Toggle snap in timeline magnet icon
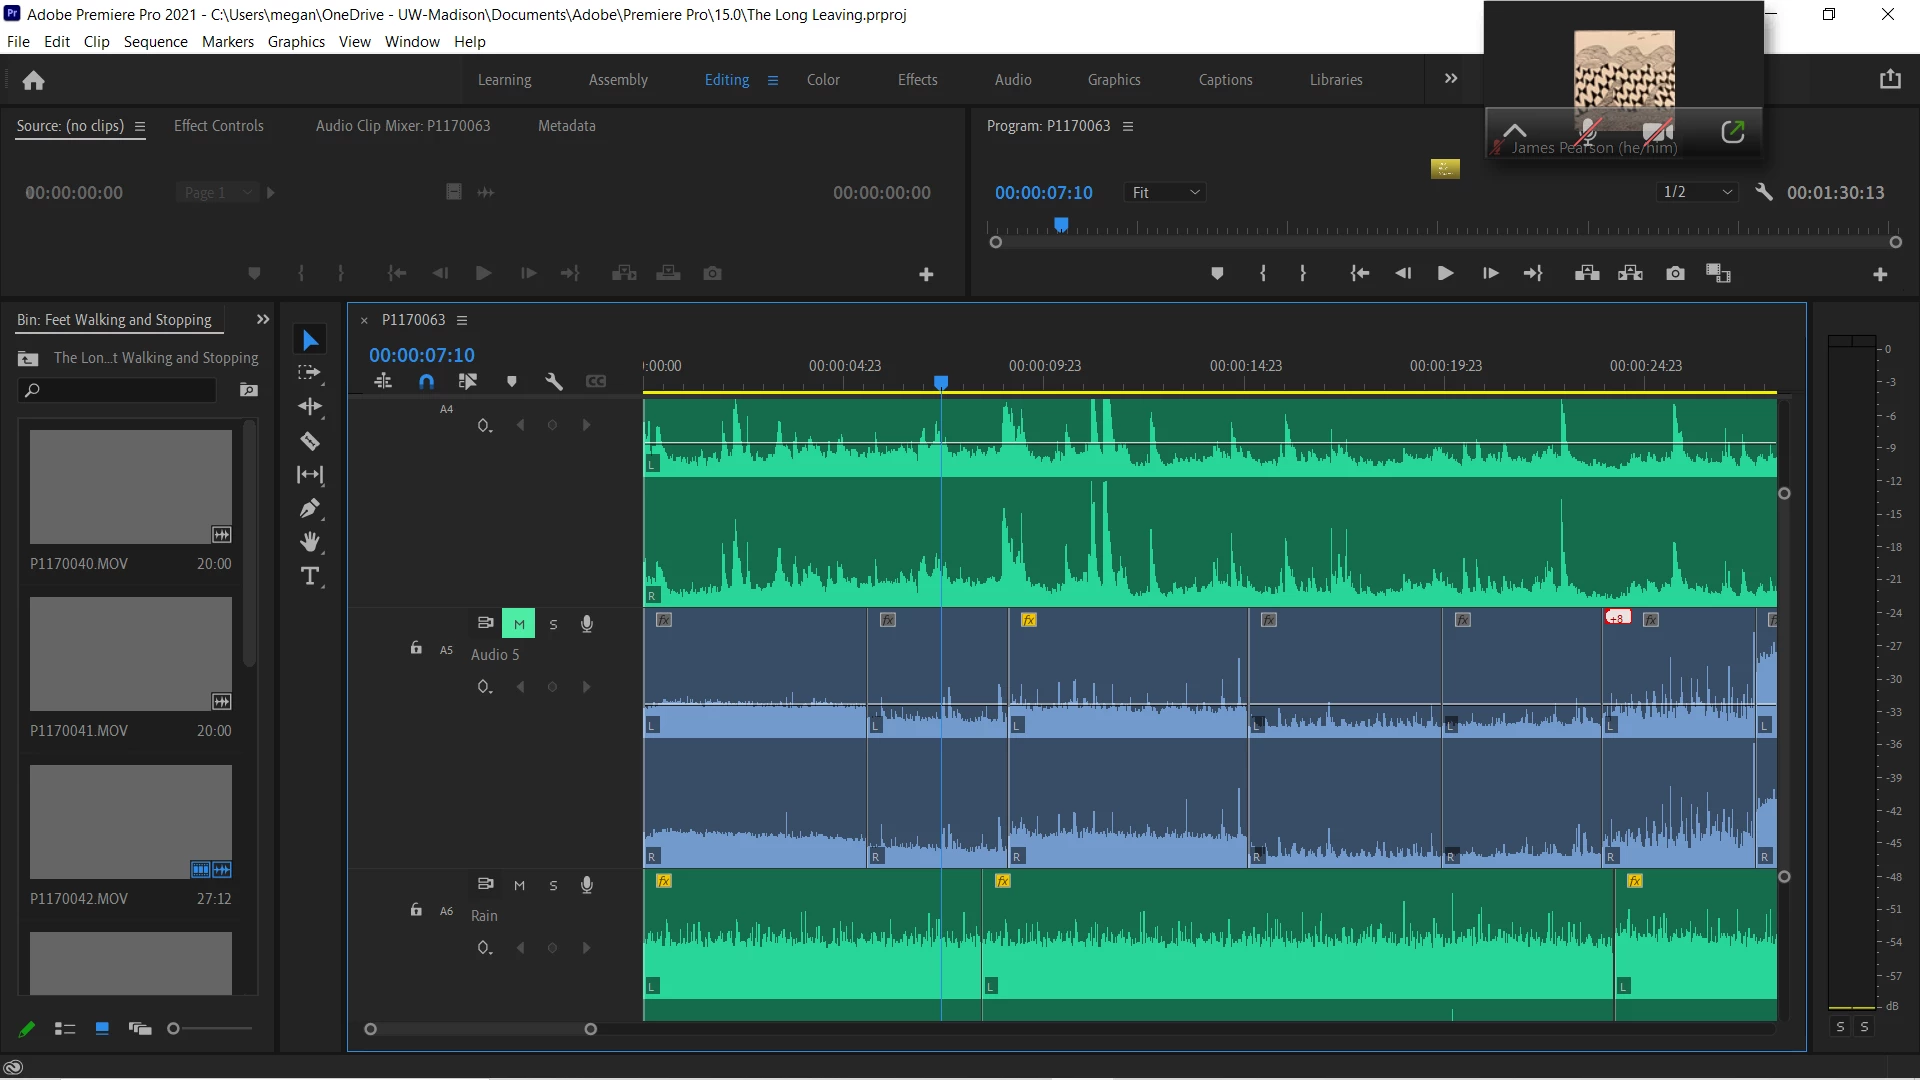This screenshot has width=1920, height=1080. pyautogui.click(x=426, y=381)
